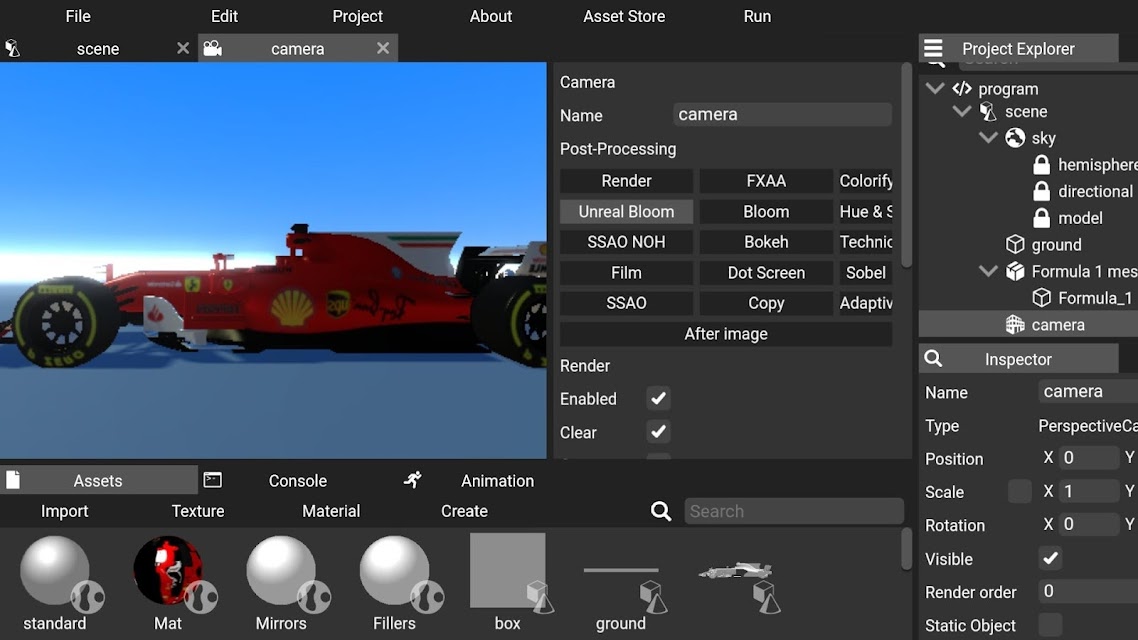Add the Bokeh post-processing pass
Screen dimensions: 1138x640
pyautogui.click(x=766, y=242)
